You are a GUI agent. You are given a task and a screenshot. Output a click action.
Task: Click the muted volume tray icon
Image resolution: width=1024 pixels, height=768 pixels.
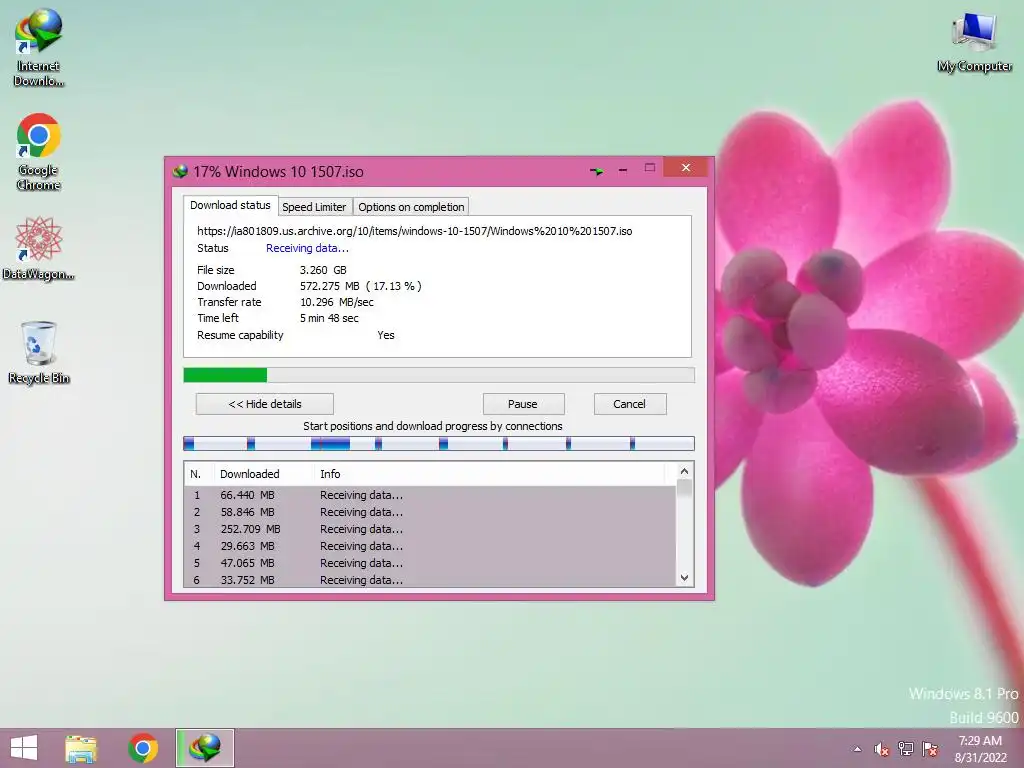tap(881, 749)
